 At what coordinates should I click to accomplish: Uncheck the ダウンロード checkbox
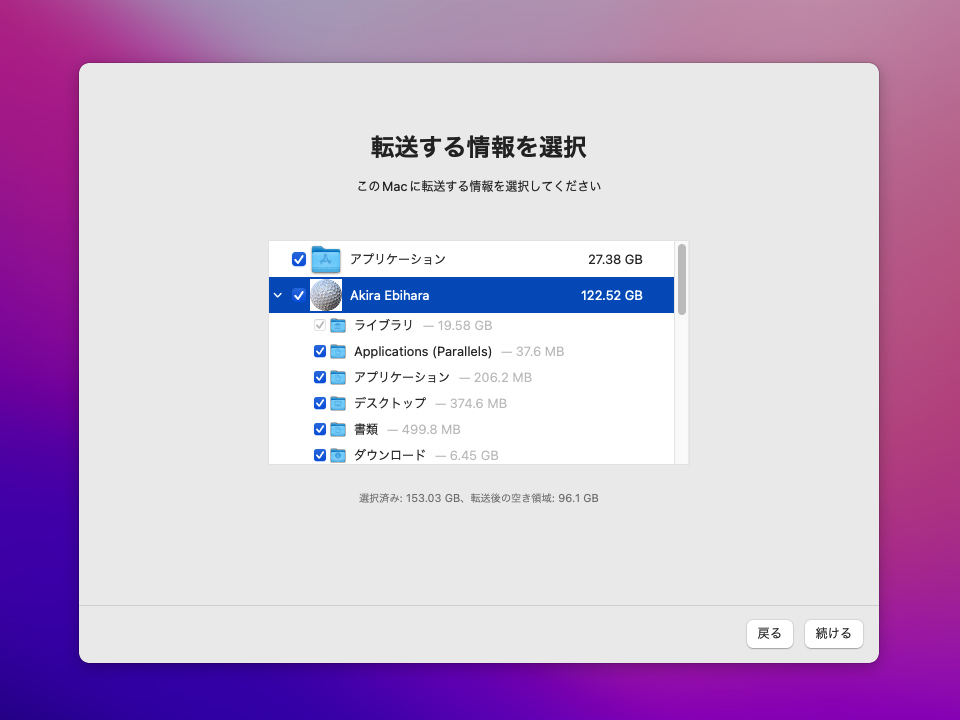[x=320, y=456]
